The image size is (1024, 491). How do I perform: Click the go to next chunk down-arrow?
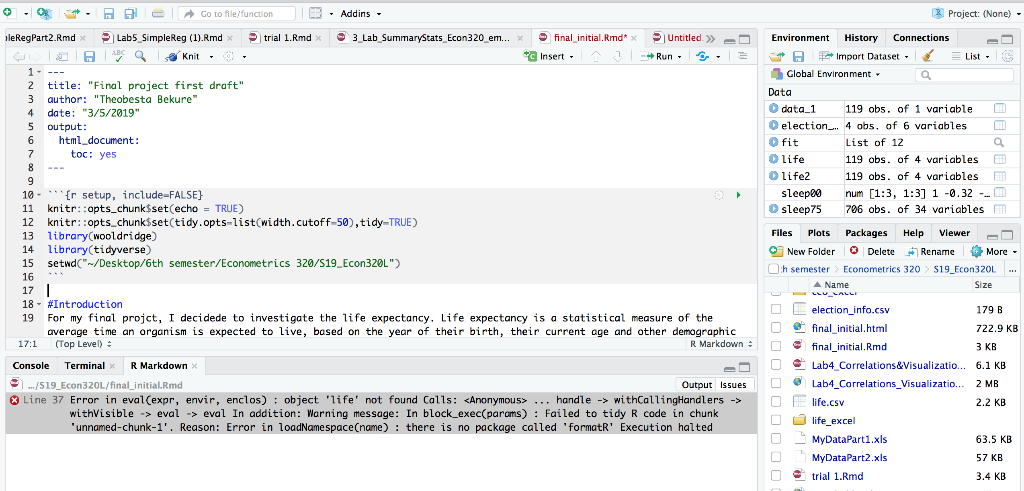point(617,56)
